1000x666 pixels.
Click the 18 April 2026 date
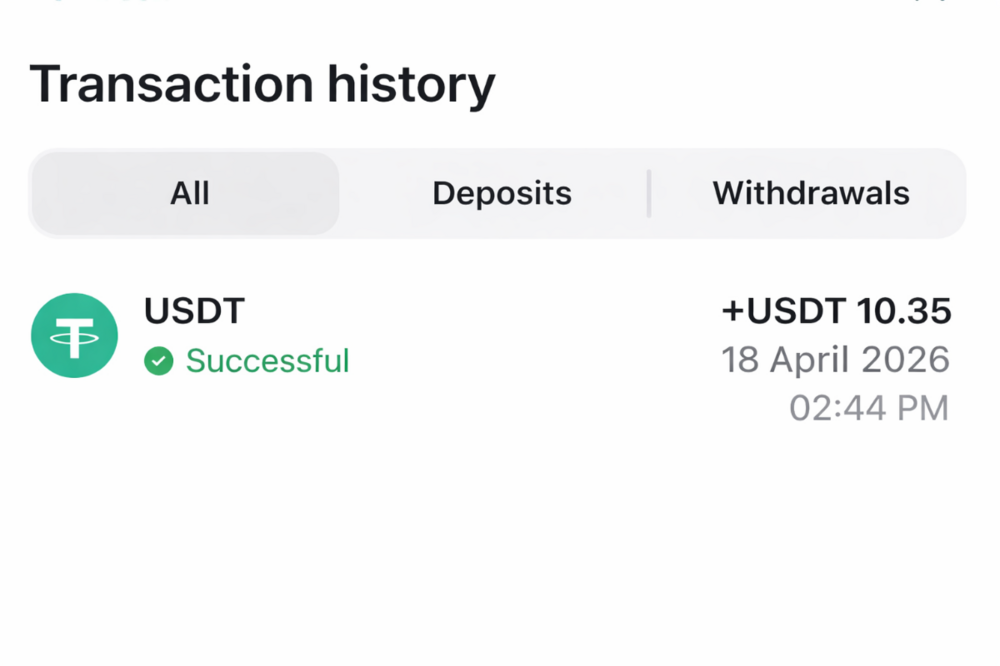(835, 360)
